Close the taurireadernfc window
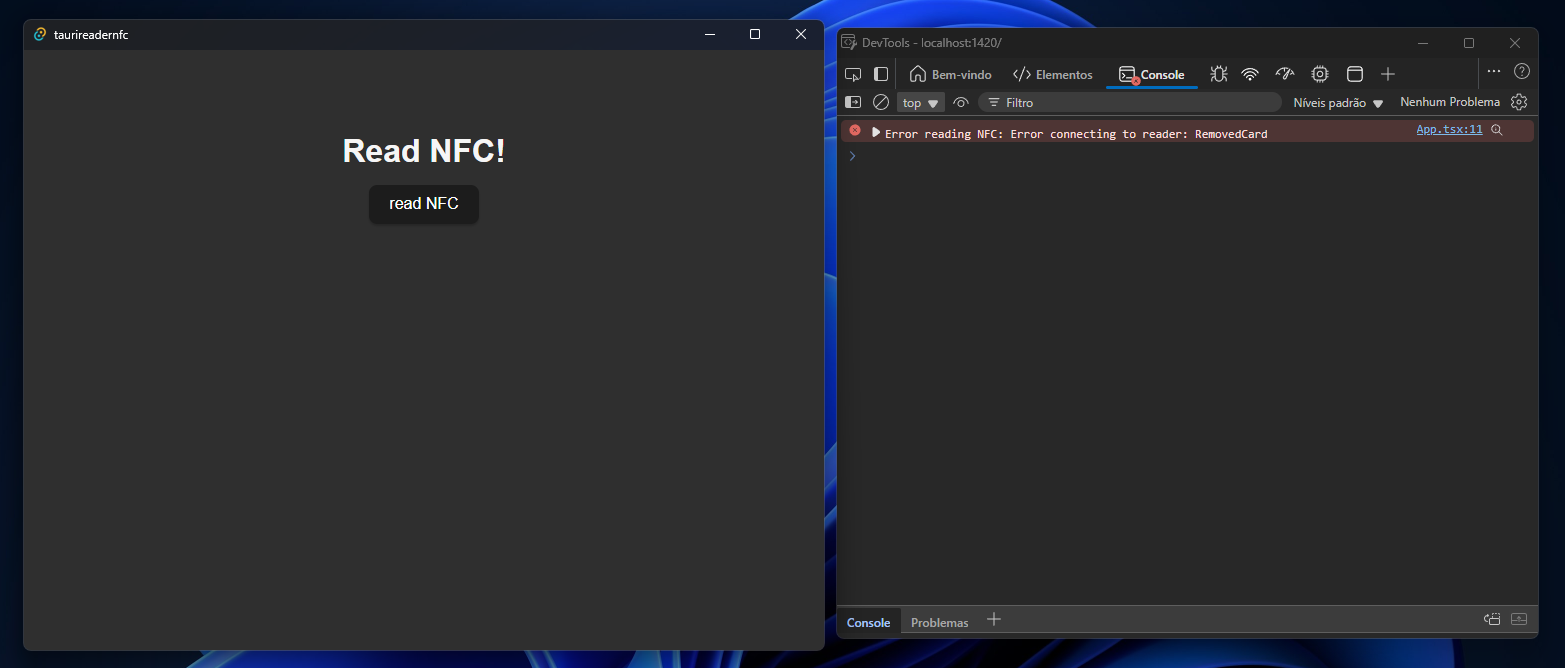 [800, 34]
